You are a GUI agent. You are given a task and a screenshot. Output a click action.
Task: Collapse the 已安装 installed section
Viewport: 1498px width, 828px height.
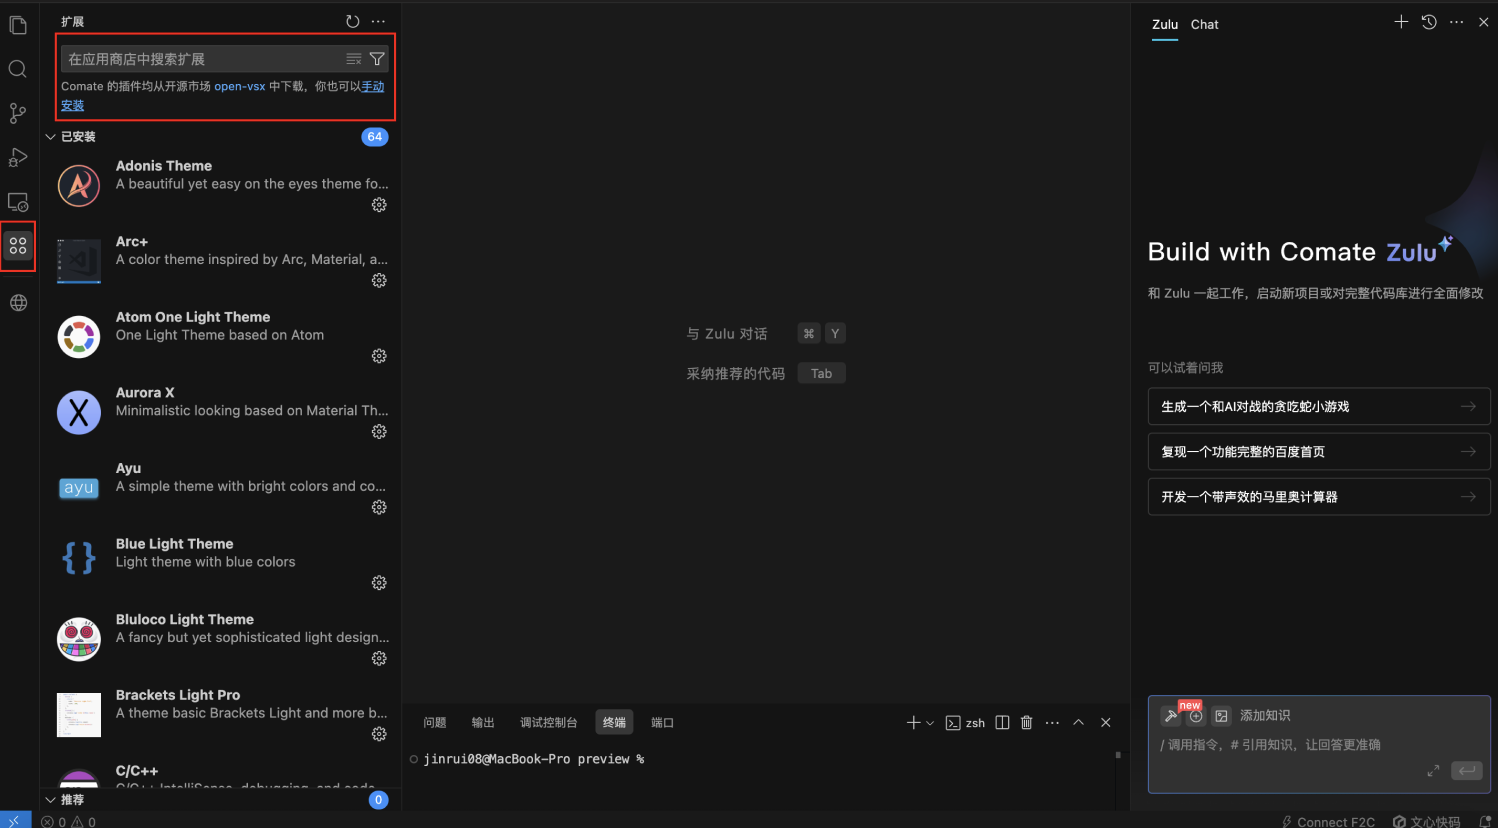tap(218, 137)
